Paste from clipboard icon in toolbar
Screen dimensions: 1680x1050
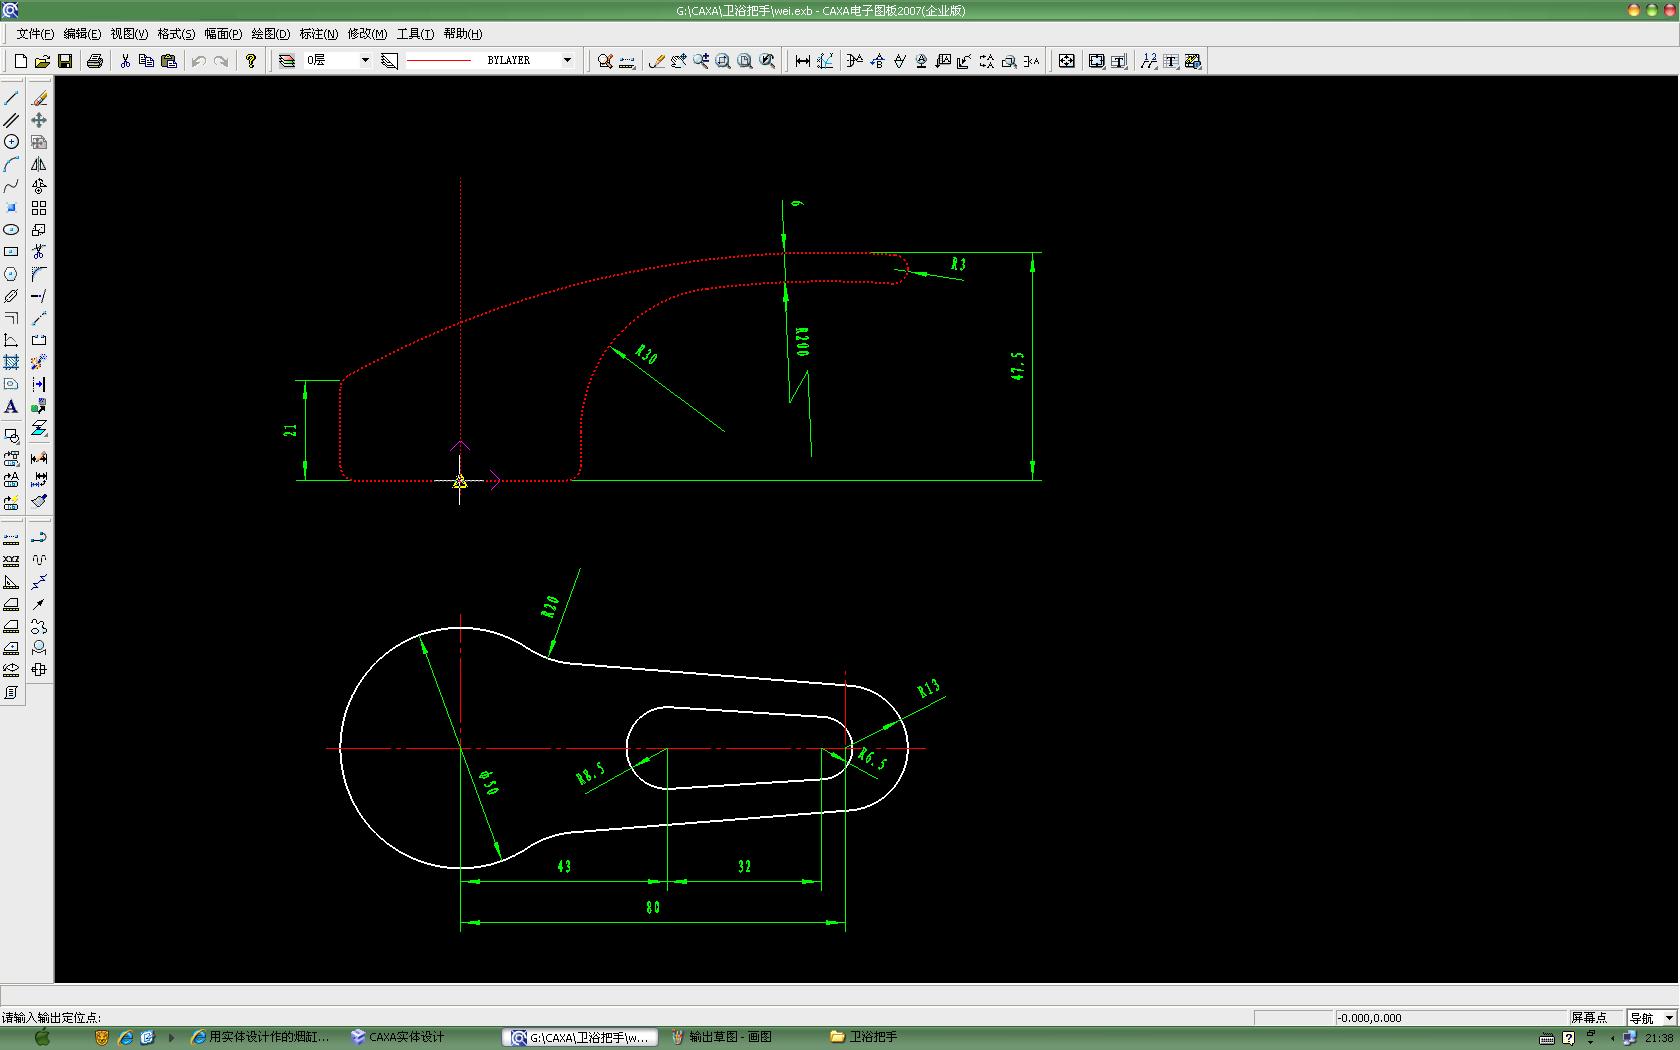[169, 61]
